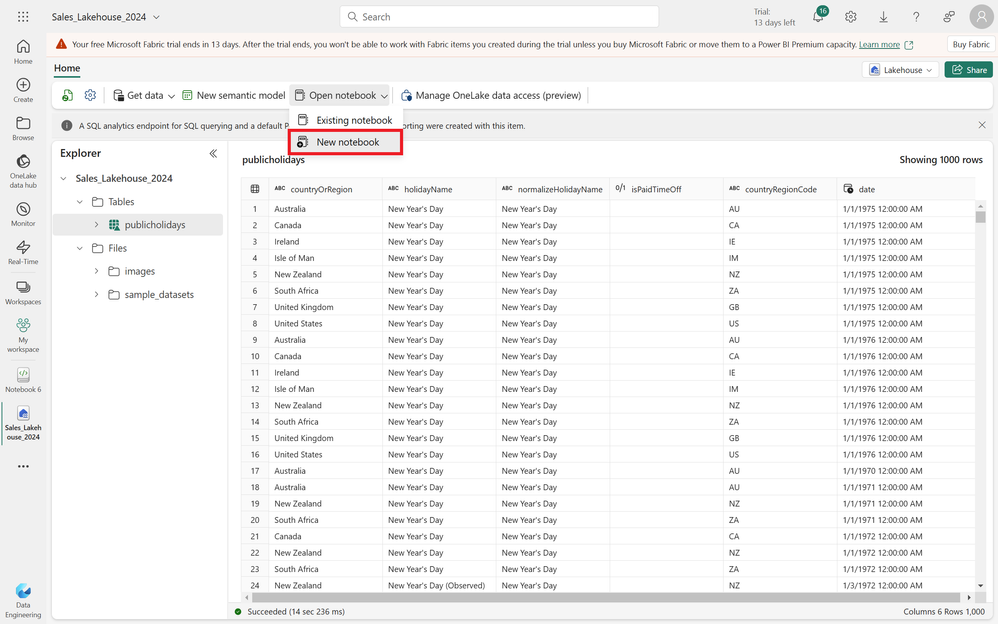998x624 pixels.
Task: Open notifications bell
Action: coord(819,17)
